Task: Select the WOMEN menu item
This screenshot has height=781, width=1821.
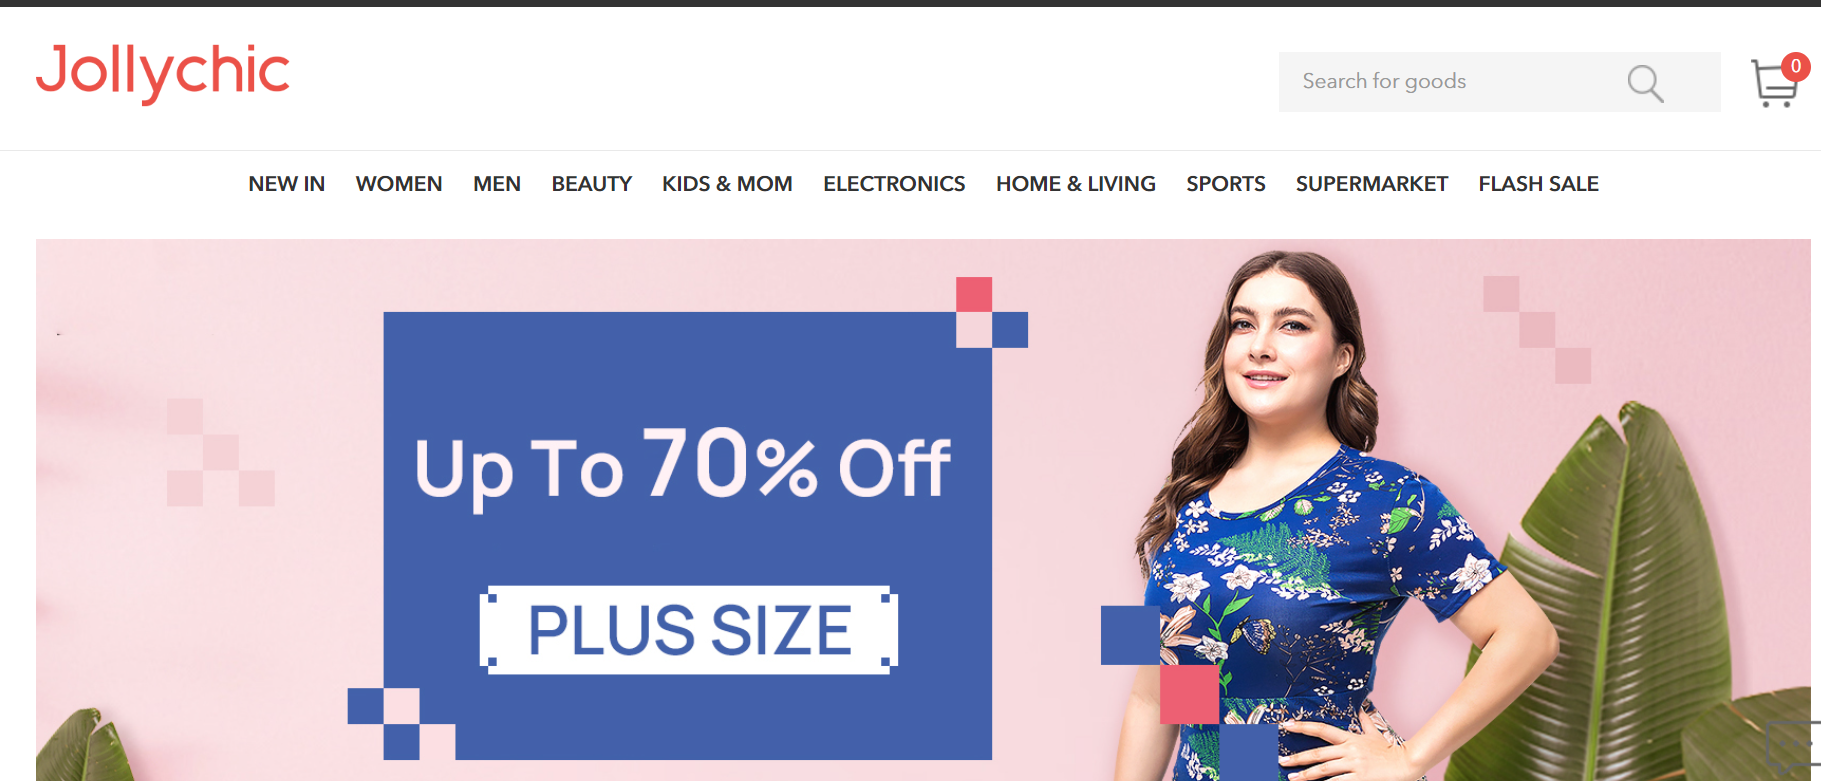Action: pos(399,184)
